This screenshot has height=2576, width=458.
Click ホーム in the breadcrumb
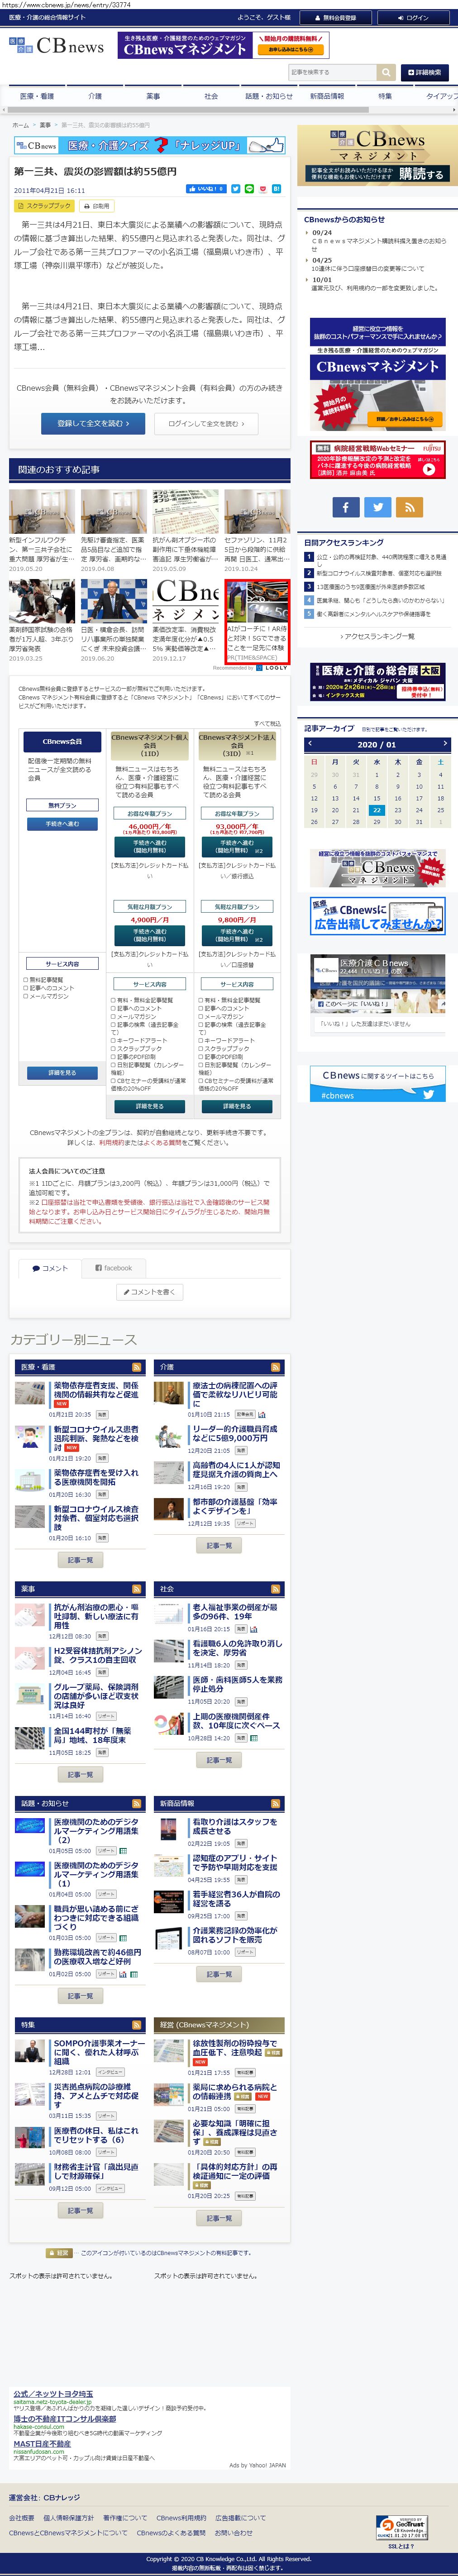pyautogui.click(x=20, y=125)
